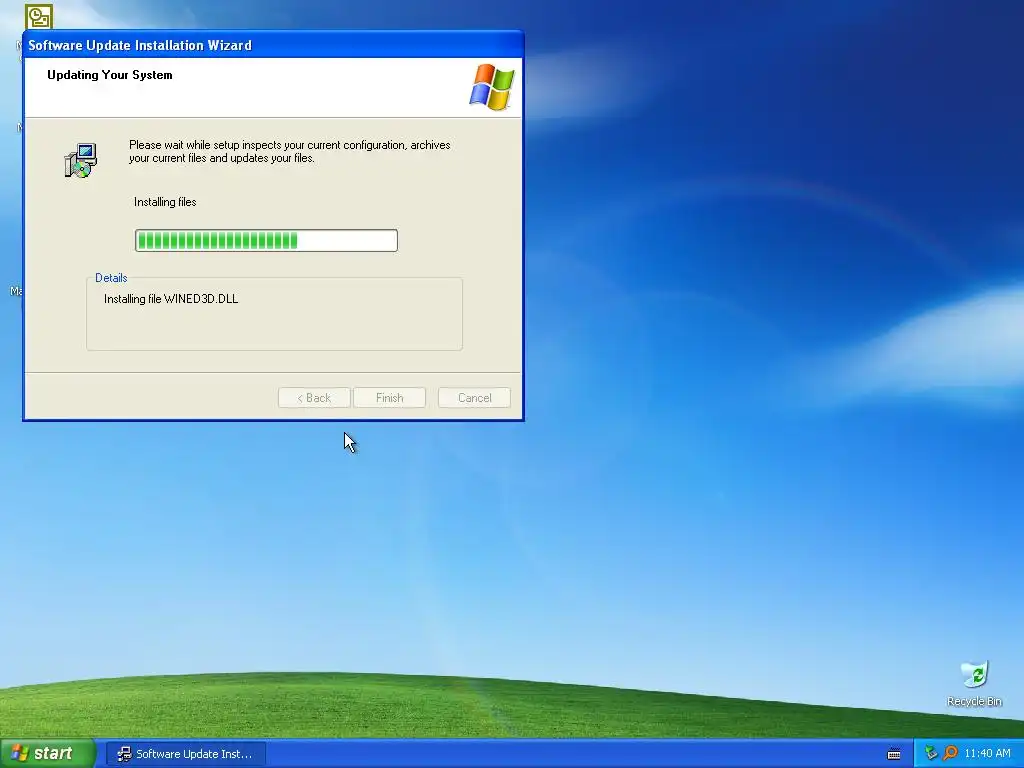Click the setup computer-and-disc icon in the wizard
The width and height of the screenshot is (1024, 768).
point(81,160)
